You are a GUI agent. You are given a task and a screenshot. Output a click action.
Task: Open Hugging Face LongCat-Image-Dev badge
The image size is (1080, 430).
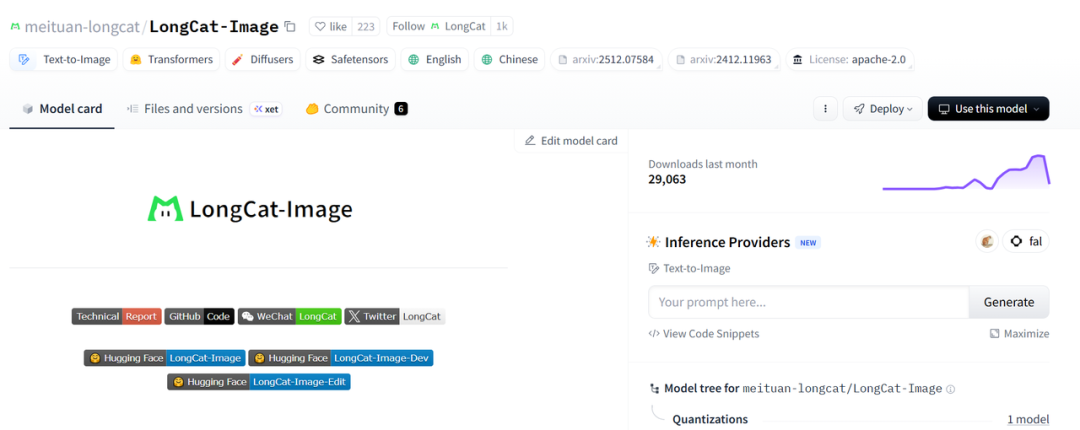point(341,358)
